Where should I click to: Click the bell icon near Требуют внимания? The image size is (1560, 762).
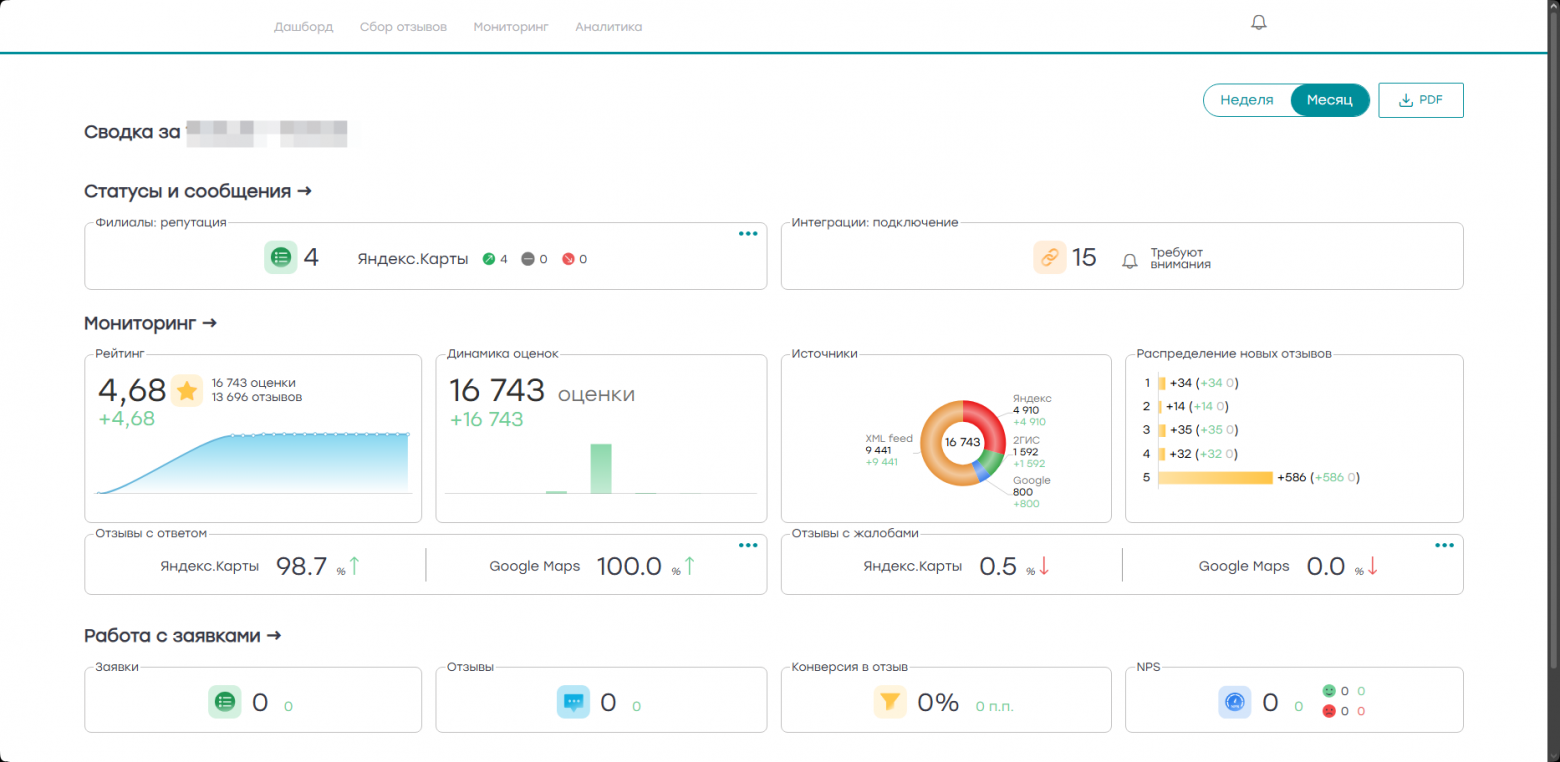pyautogui.click(x=1130, y=260)
